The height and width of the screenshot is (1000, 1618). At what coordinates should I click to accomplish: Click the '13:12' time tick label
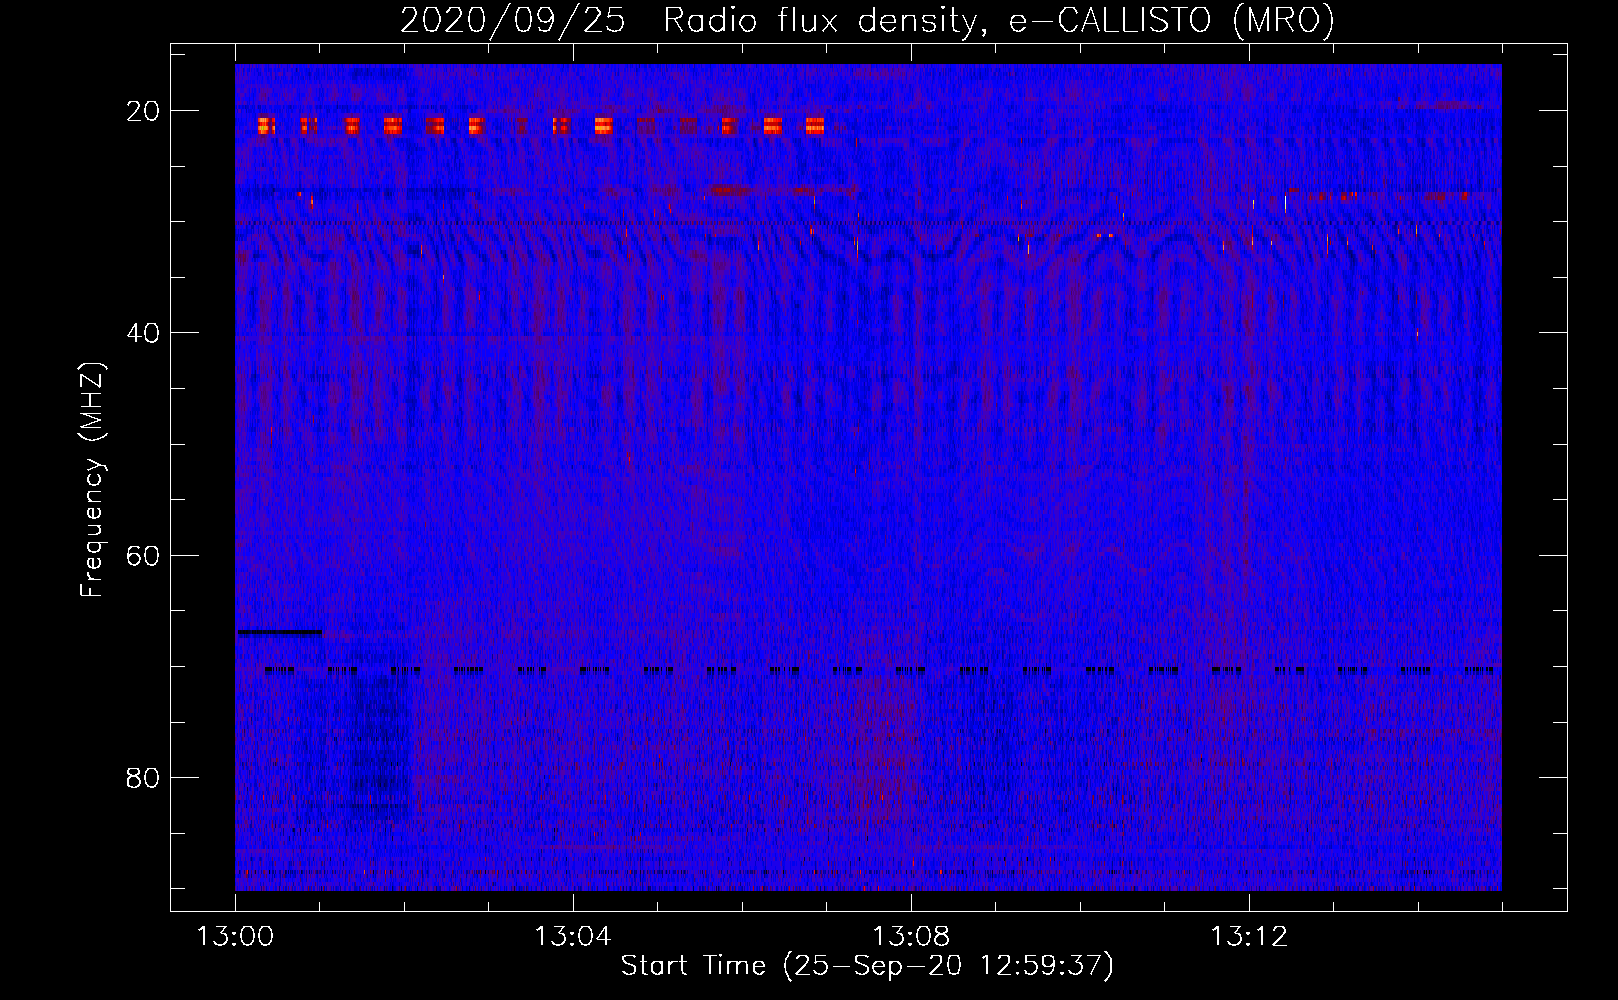point(1249,937)
